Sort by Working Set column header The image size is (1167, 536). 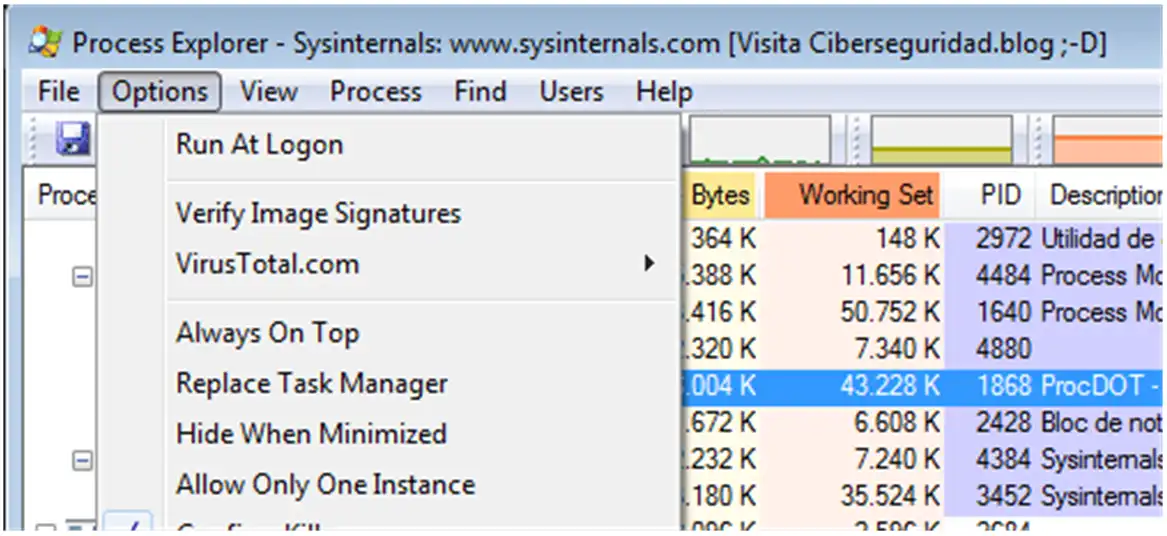pos(853,195)
